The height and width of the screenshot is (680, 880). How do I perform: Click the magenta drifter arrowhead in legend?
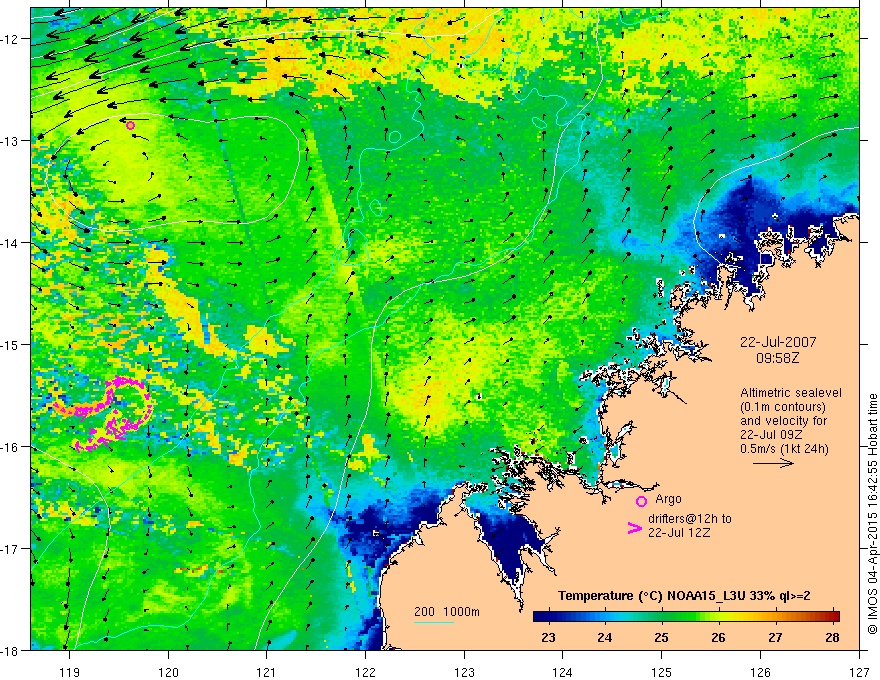[x=634, y=528]
